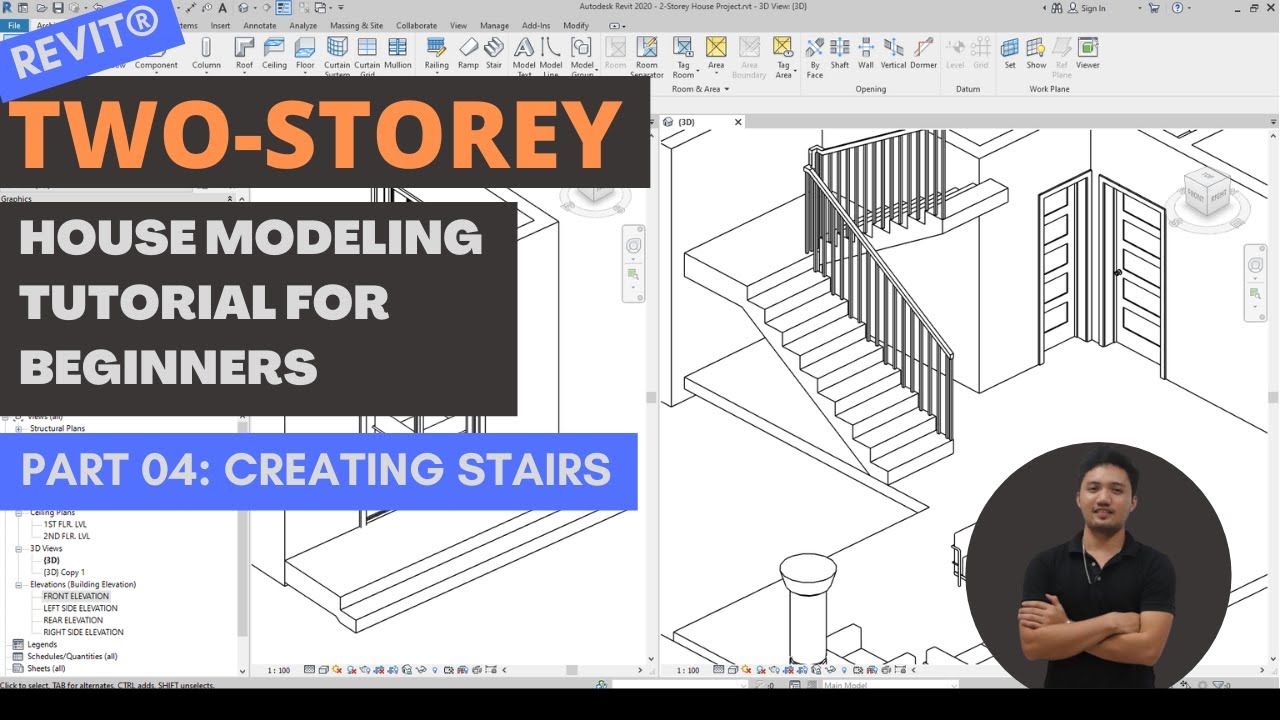Expand the Structural Plans tree node
The width and height of the screenshot is (1280, 720).
[x=18, y=428]
